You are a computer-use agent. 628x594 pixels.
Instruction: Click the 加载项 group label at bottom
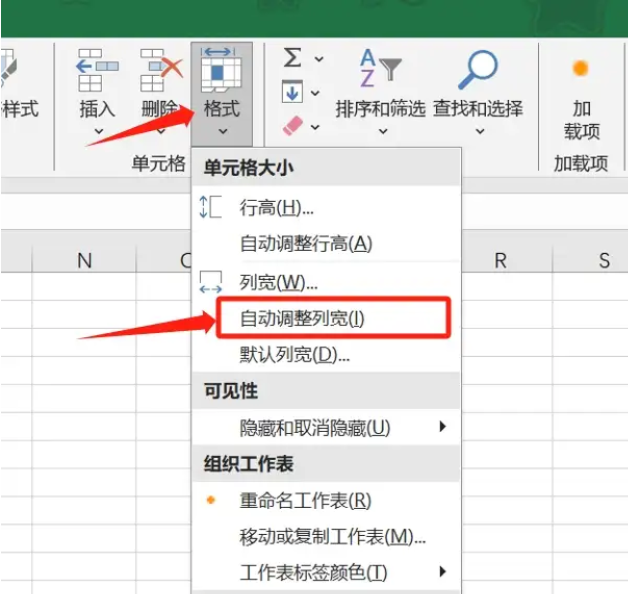[581, 164]
